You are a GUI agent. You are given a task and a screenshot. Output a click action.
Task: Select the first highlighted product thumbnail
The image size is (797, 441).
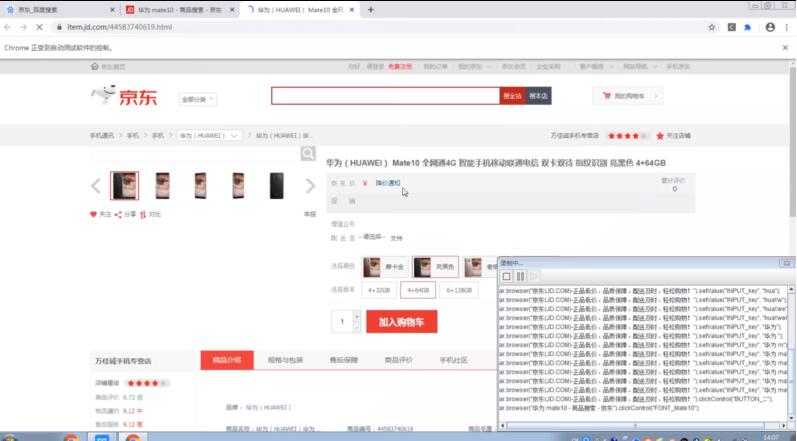click(125, 185)
